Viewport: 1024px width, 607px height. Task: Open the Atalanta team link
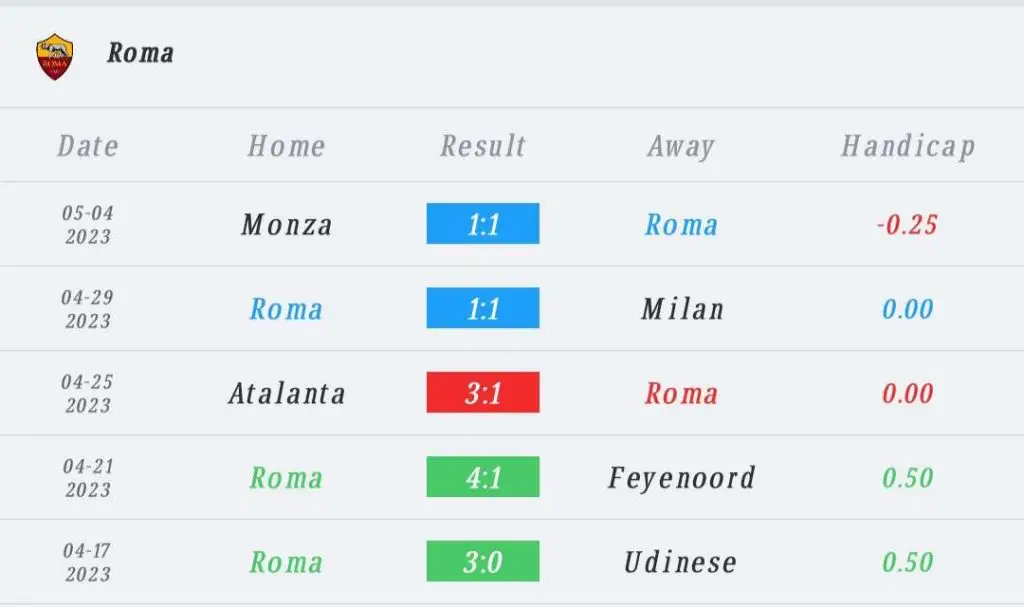(287, 393)
